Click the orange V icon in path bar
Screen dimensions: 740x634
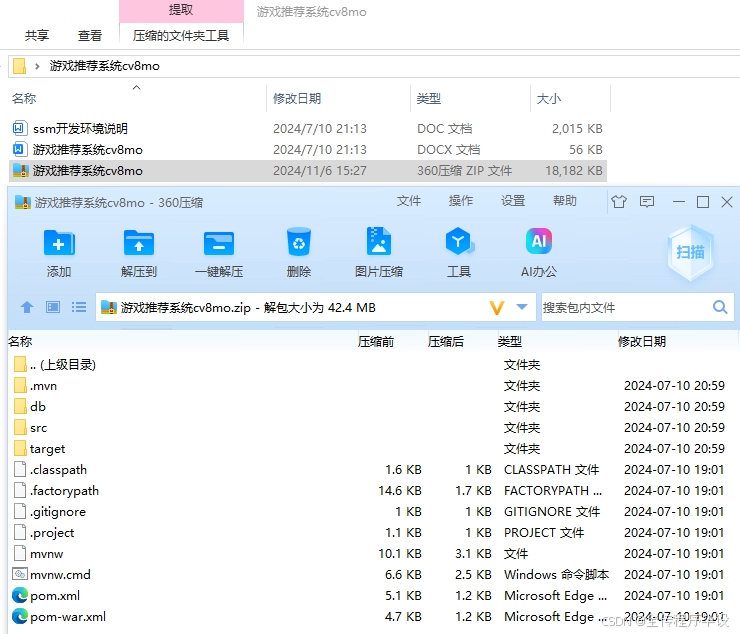pyautogui.click(x=497, y=308)
